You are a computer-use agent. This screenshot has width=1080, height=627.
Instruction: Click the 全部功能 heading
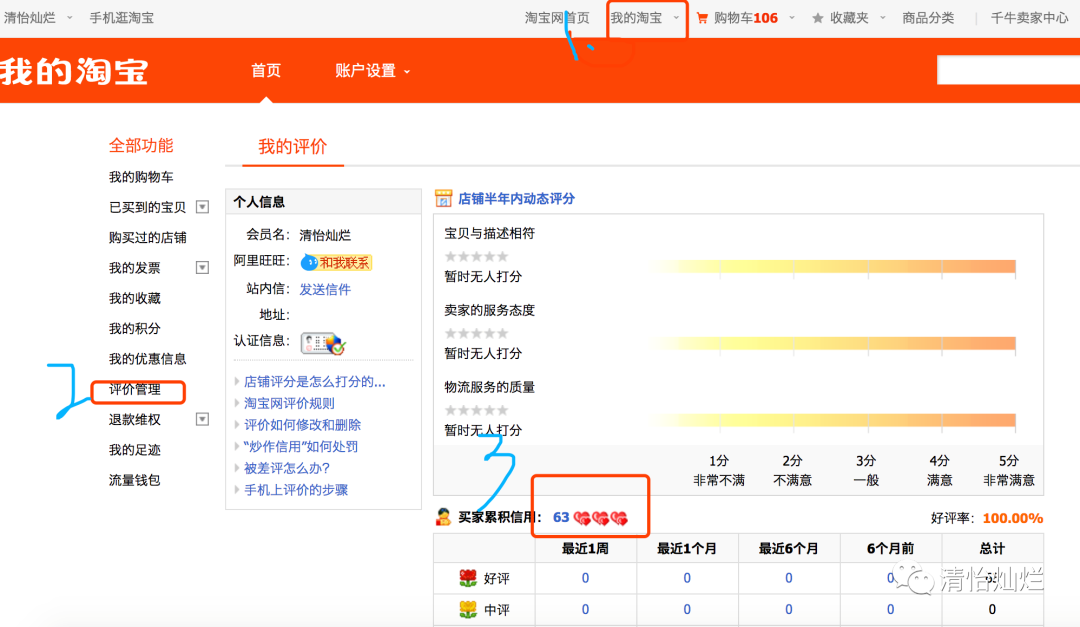[x=141, y=145]
